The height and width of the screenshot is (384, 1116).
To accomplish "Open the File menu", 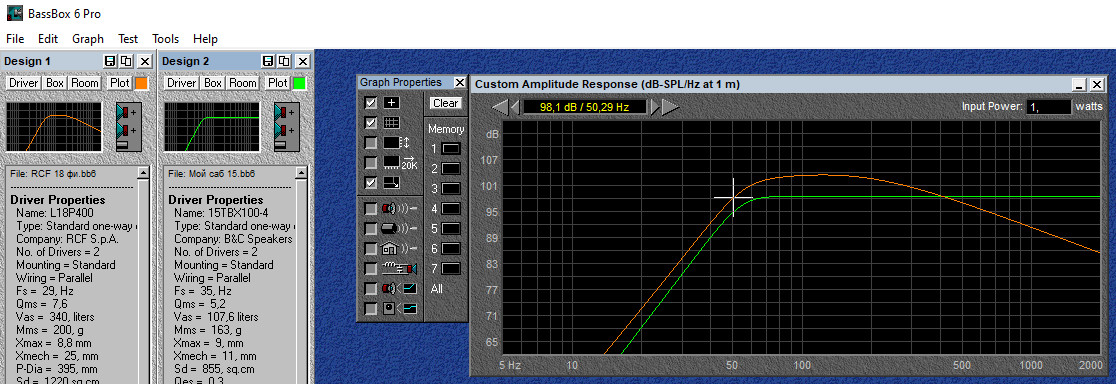I will click(x=15, y=39).
